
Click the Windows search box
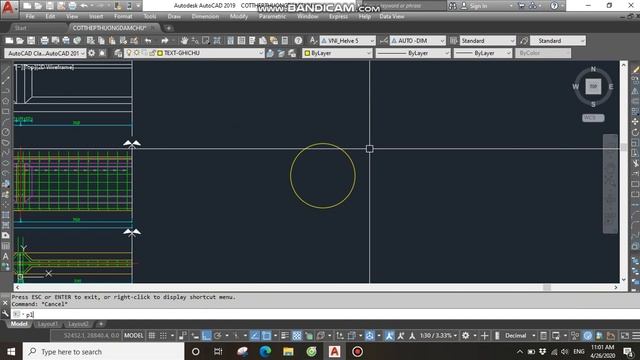103,351
